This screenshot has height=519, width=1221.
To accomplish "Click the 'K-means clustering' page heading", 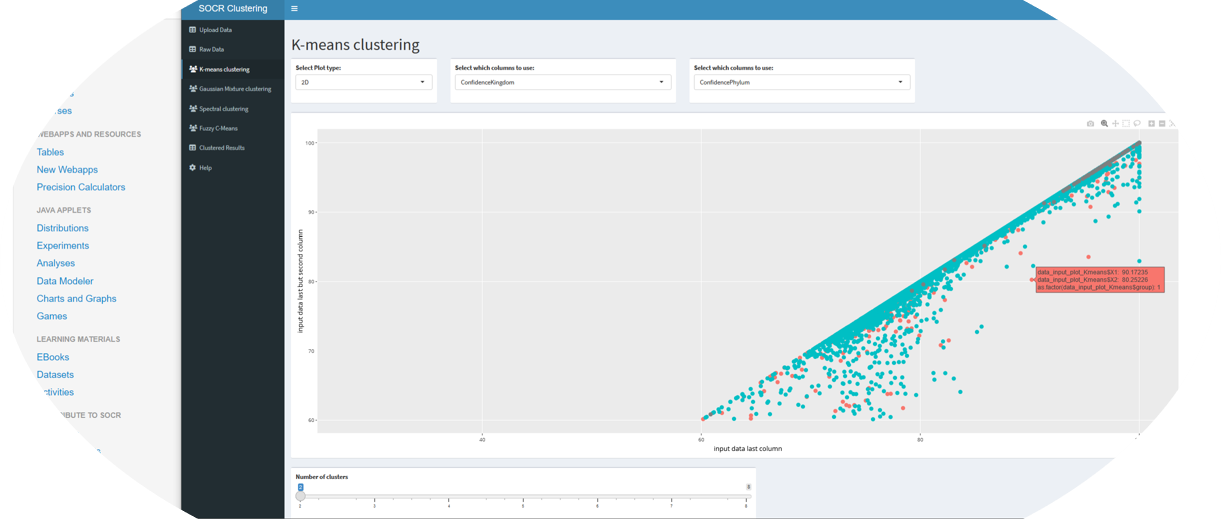I will tap(355, 45).
